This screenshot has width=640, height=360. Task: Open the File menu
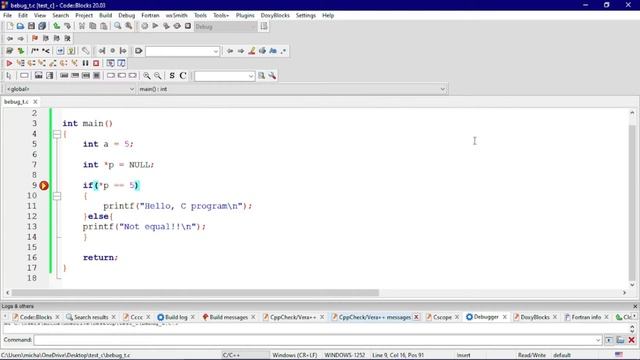coord(7,15)
